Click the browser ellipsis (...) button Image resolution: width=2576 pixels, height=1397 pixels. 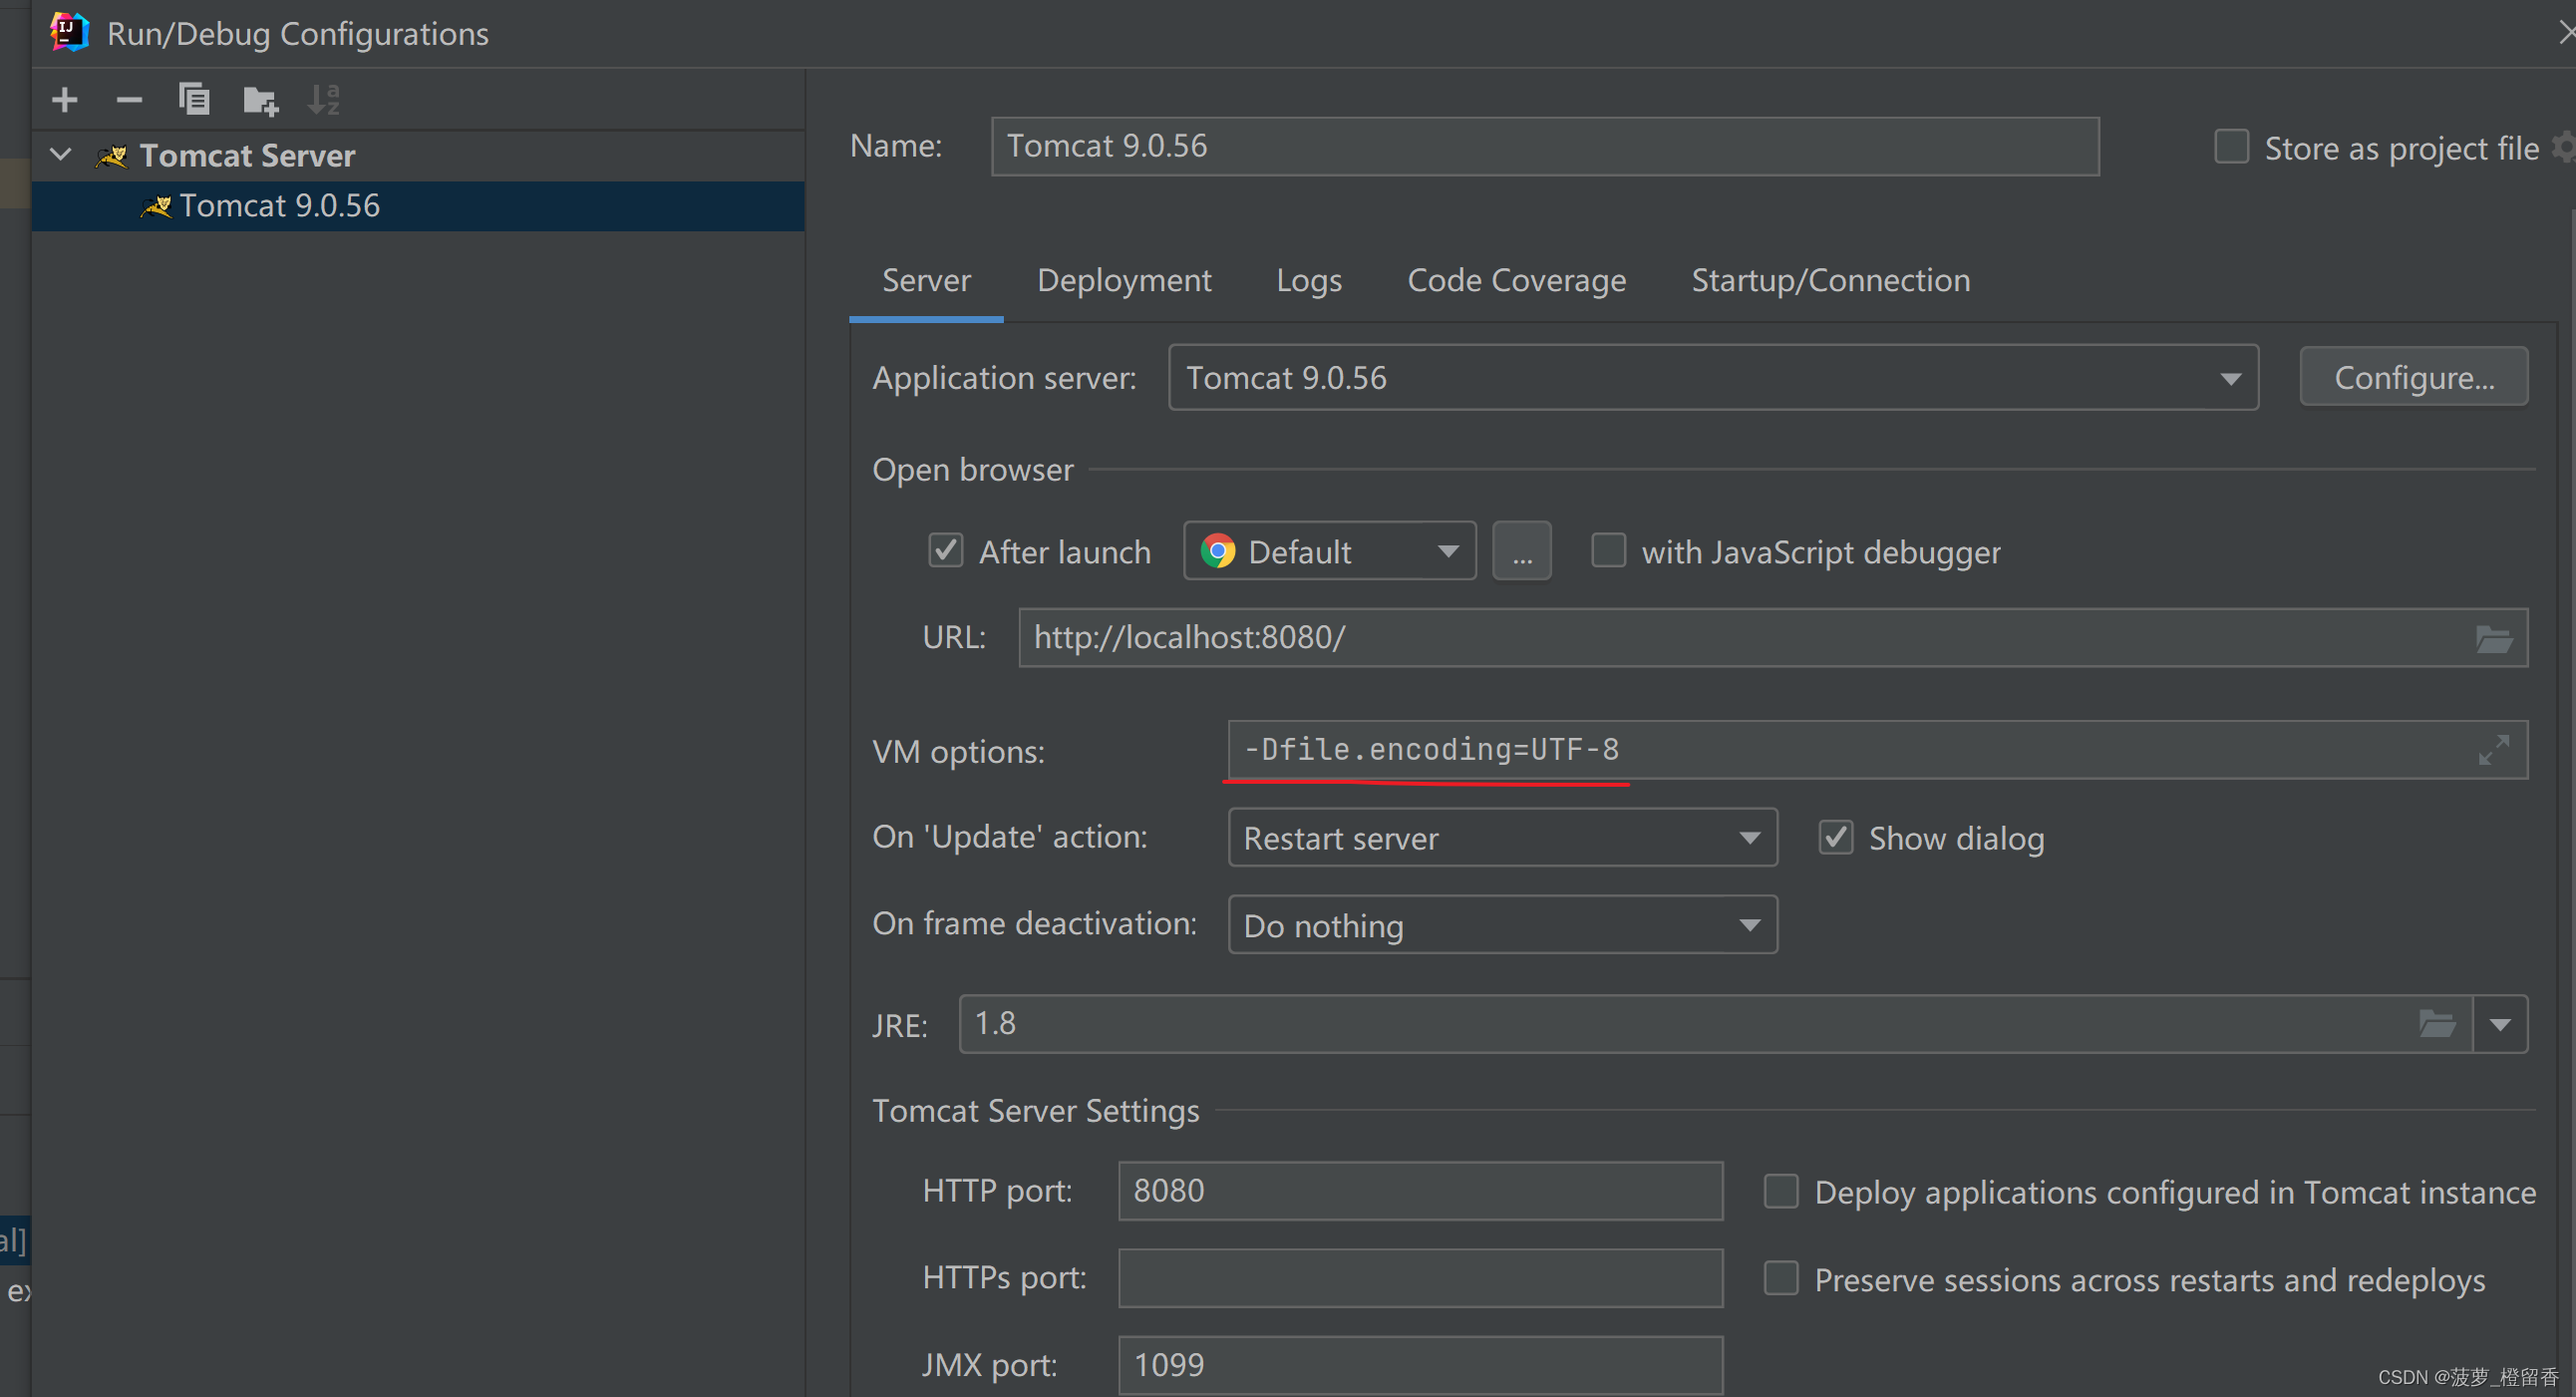1521,551
